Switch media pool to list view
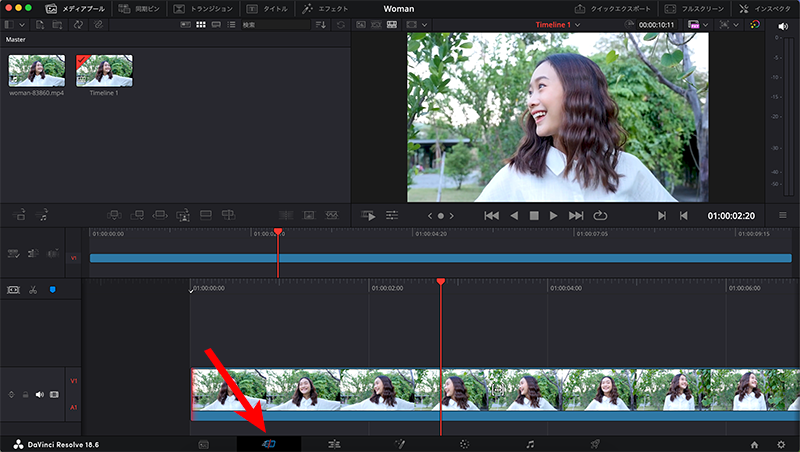800x452 pixels. point(231,24)
